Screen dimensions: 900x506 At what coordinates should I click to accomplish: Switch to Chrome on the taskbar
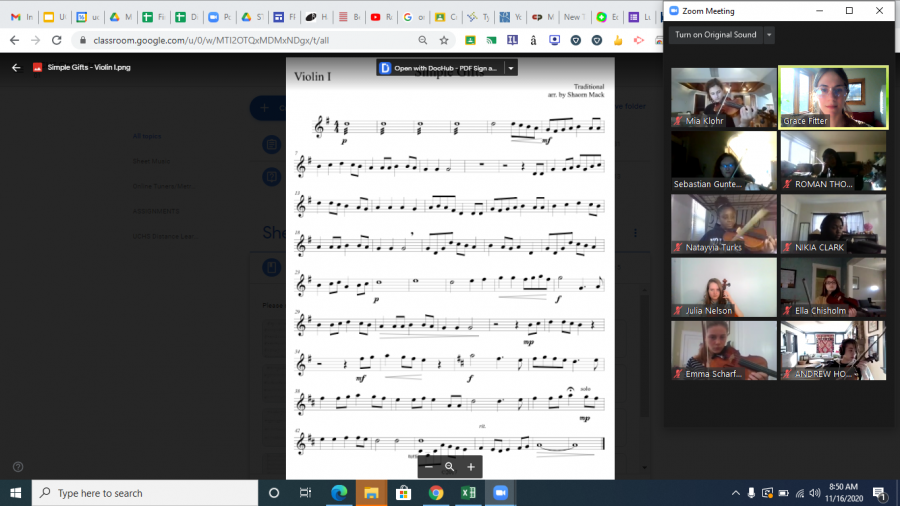point(436,493)
